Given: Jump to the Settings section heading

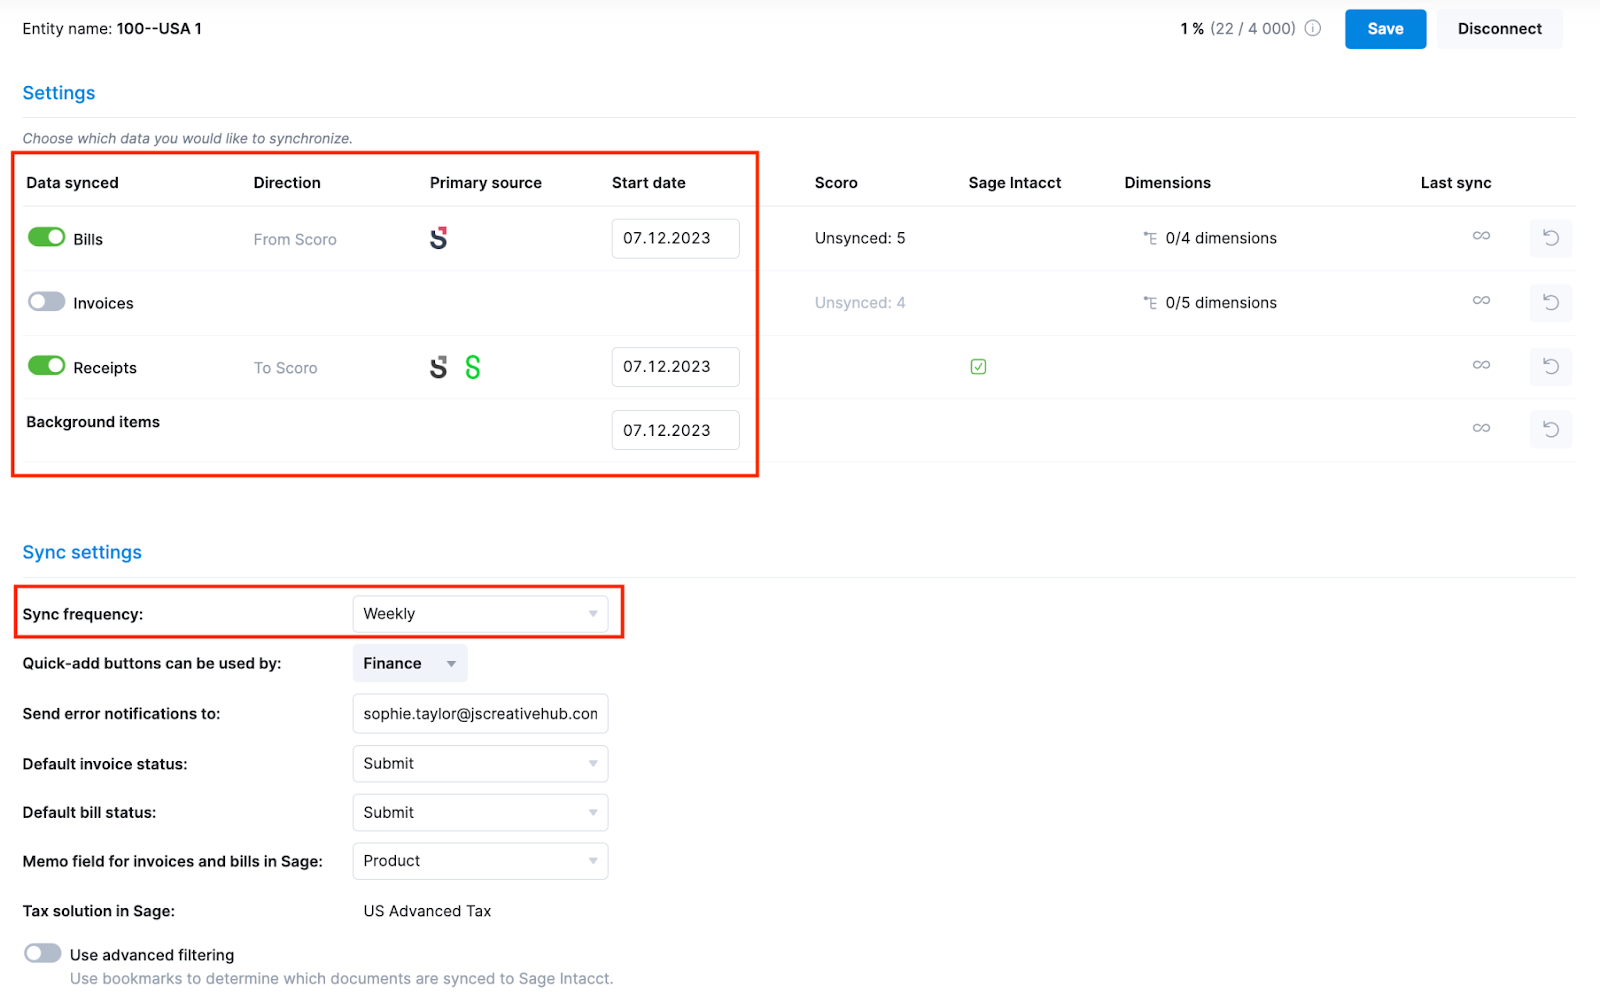Looking at the screenshot, I should pyautogui.click(x=58, y=92).
